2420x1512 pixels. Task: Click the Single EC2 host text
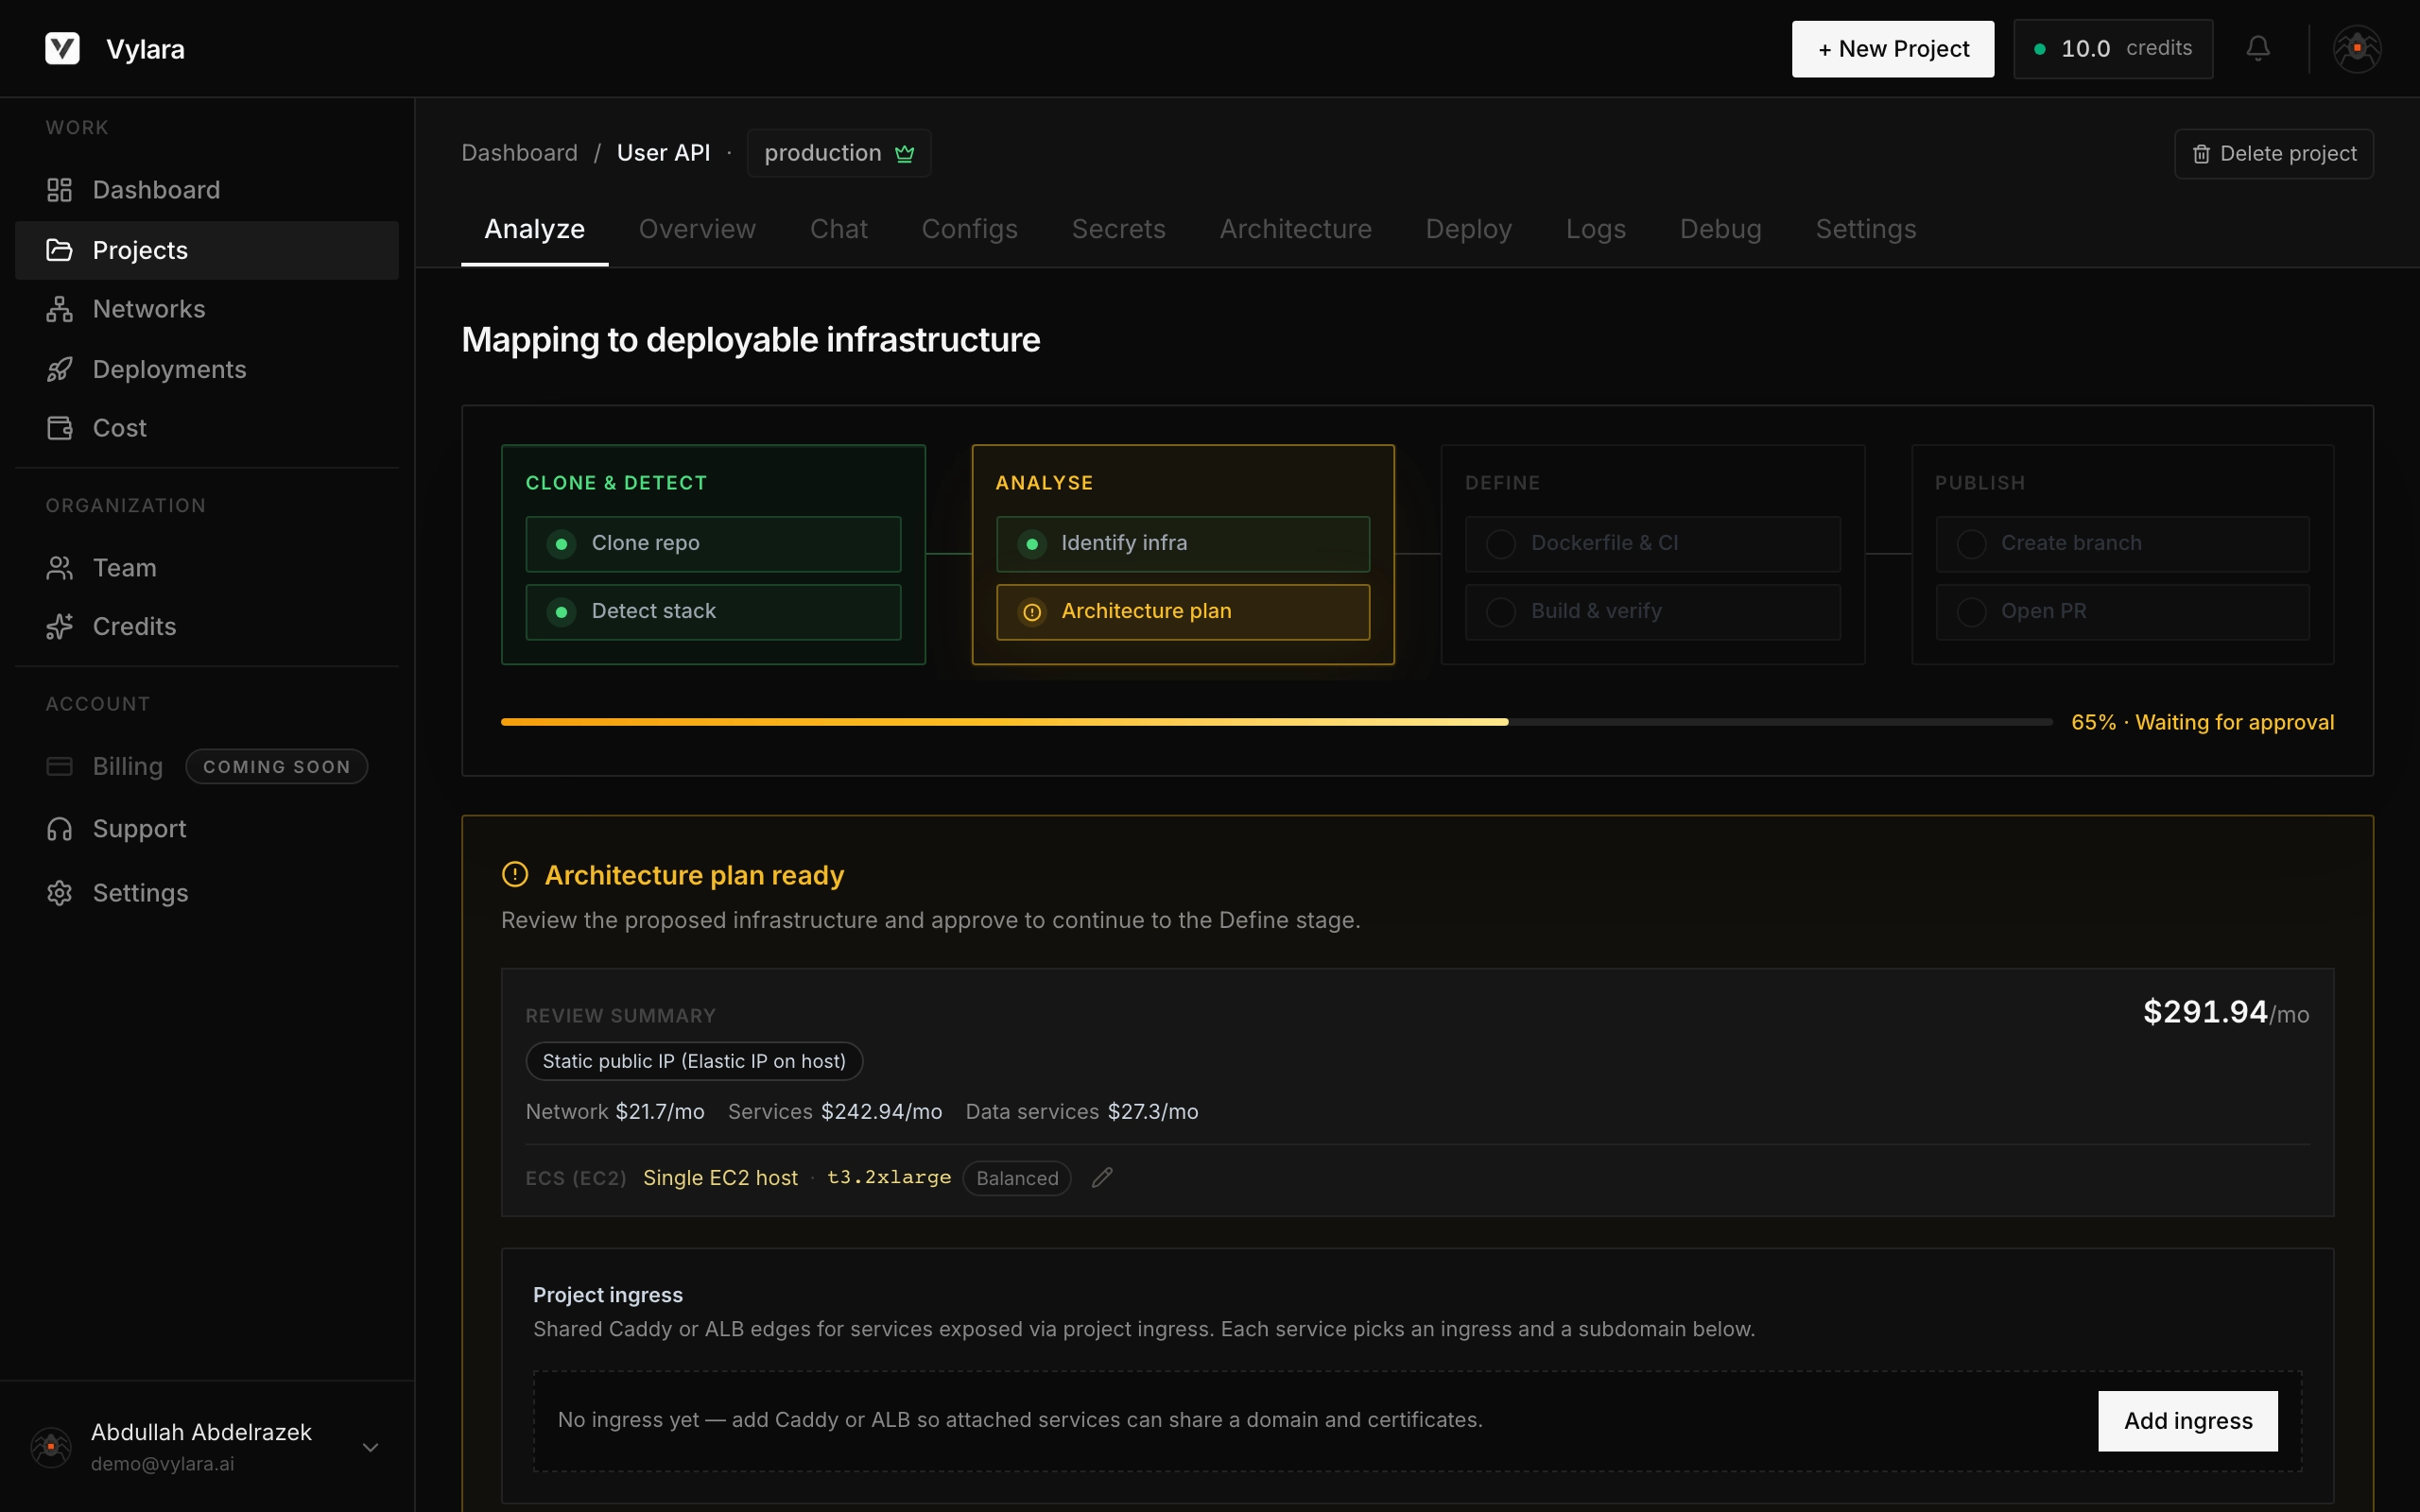coord(720,1178)
